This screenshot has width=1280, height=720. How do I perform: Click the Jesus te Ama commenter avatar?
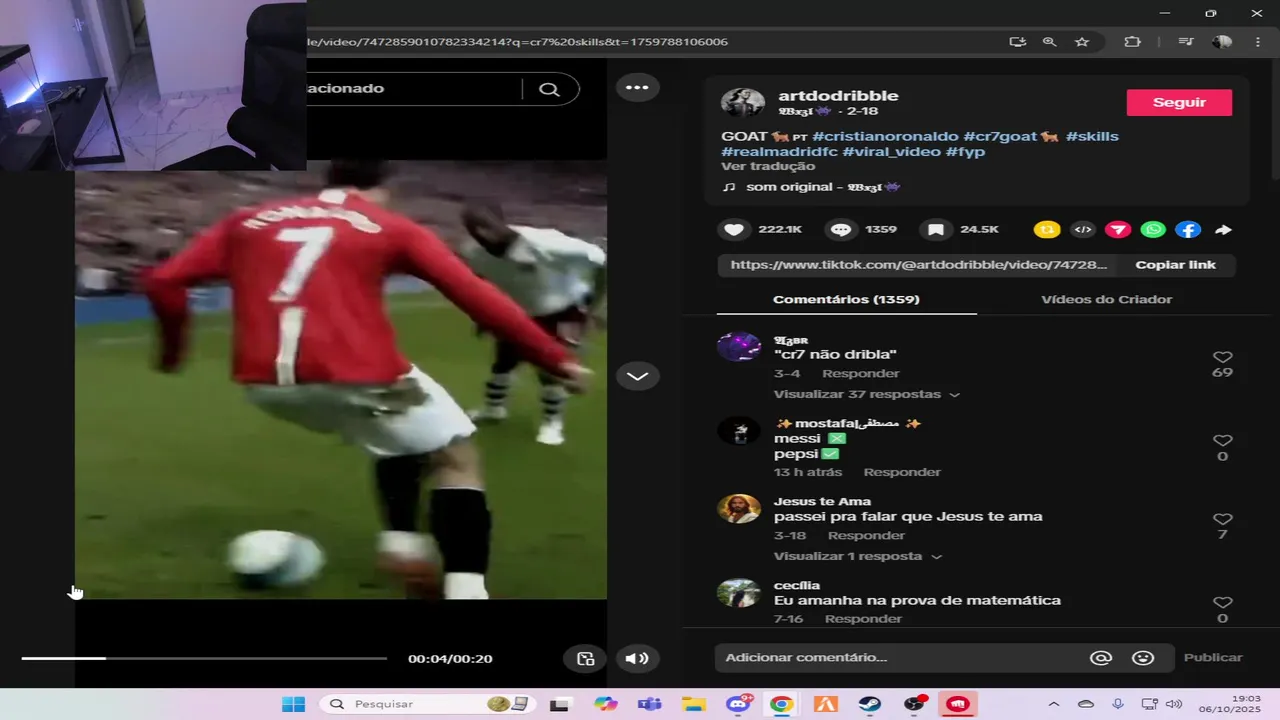pyautogui.click(x=739, y=509)
